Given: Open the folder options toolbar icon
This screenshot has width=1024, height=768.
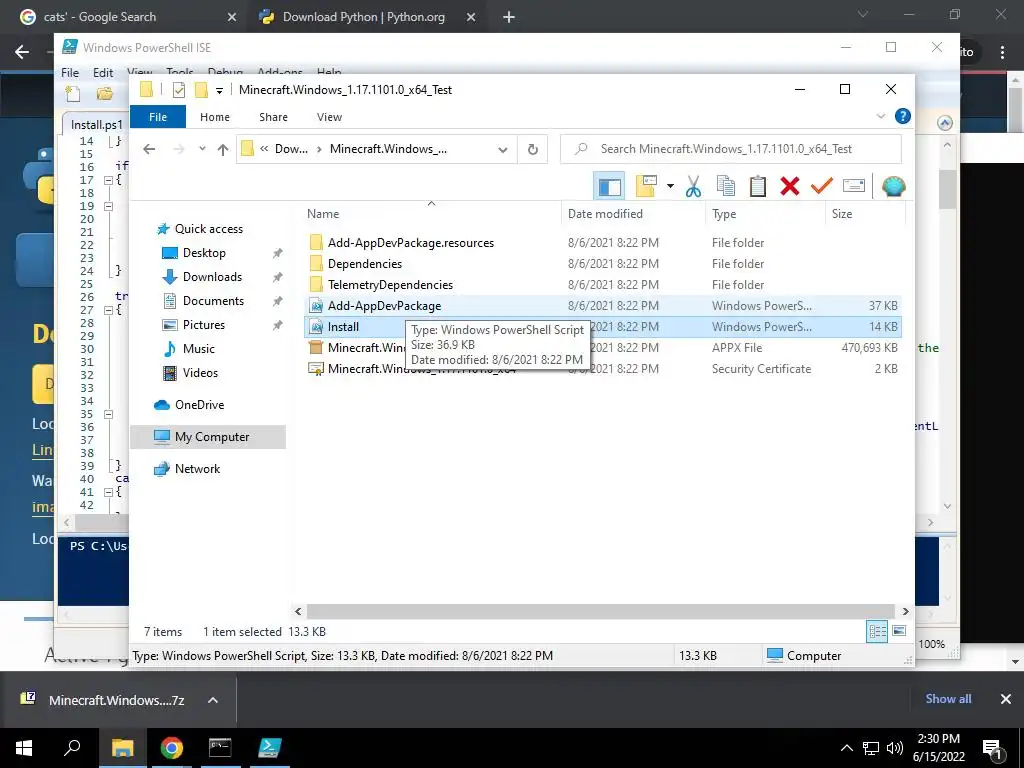Looking at the screenshot, I should [x=645, y=186].
